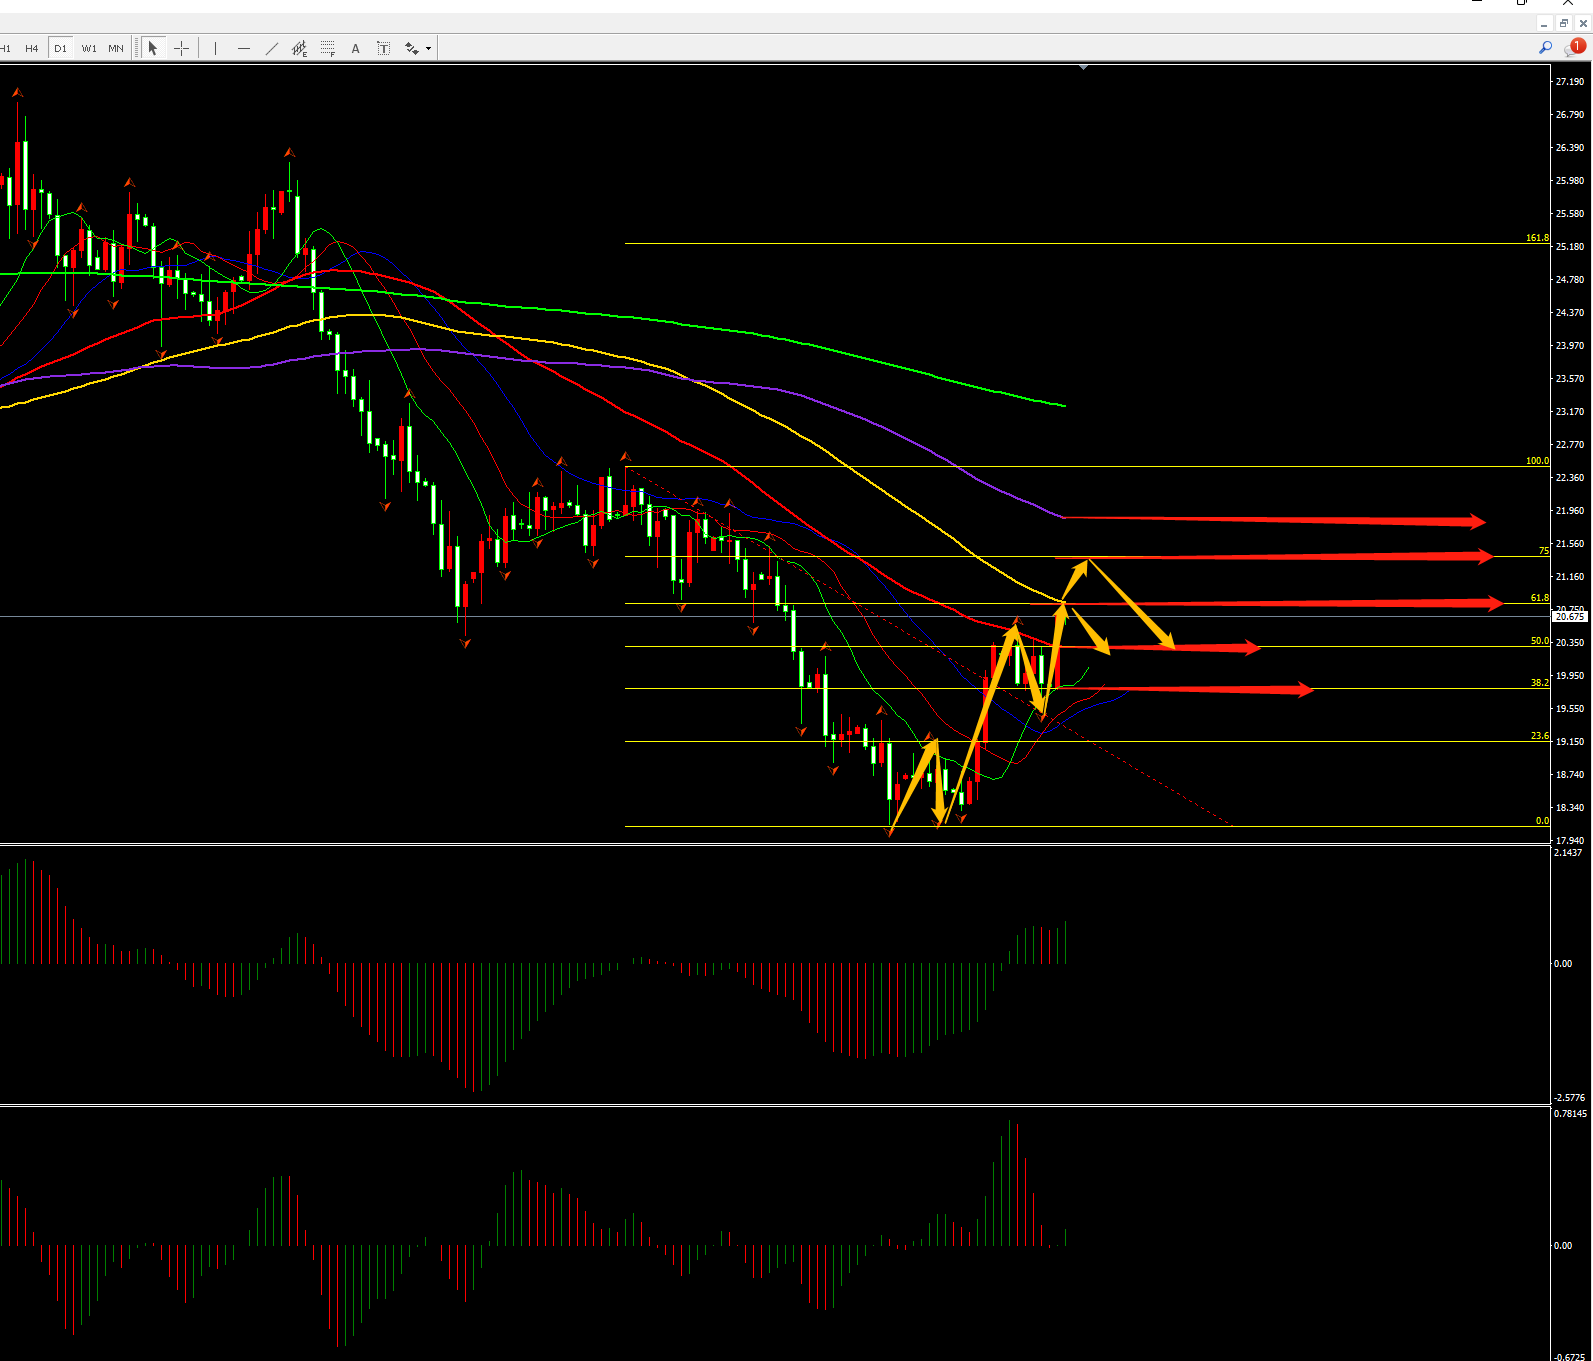1593x1361 pixels.
Task: Pick the Fibonacci retracement tool
Action: (x=327, y=48)
